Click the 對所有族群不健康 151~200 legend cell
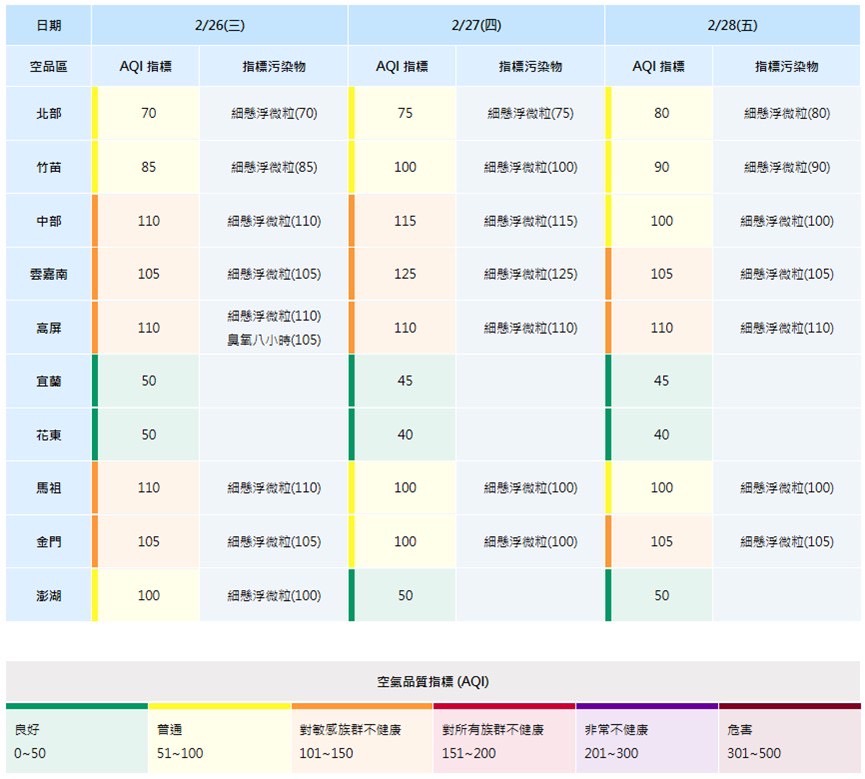865x779 pixels. [x=504, y=738]
